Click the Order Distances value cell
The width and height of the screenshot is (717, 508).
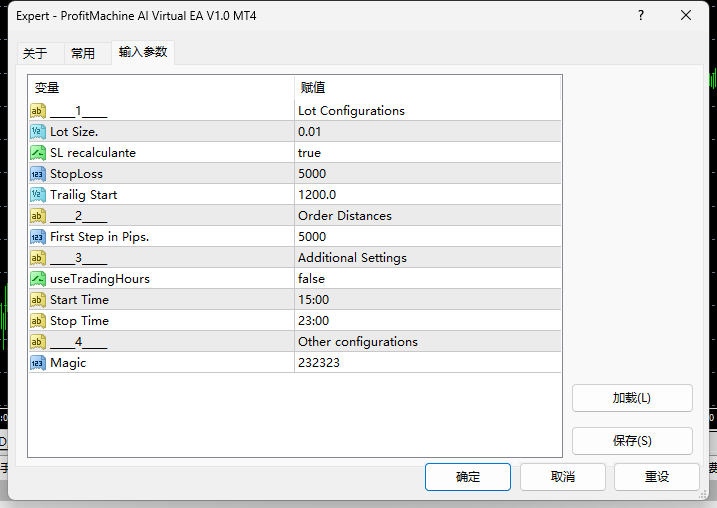coord(428,216)
